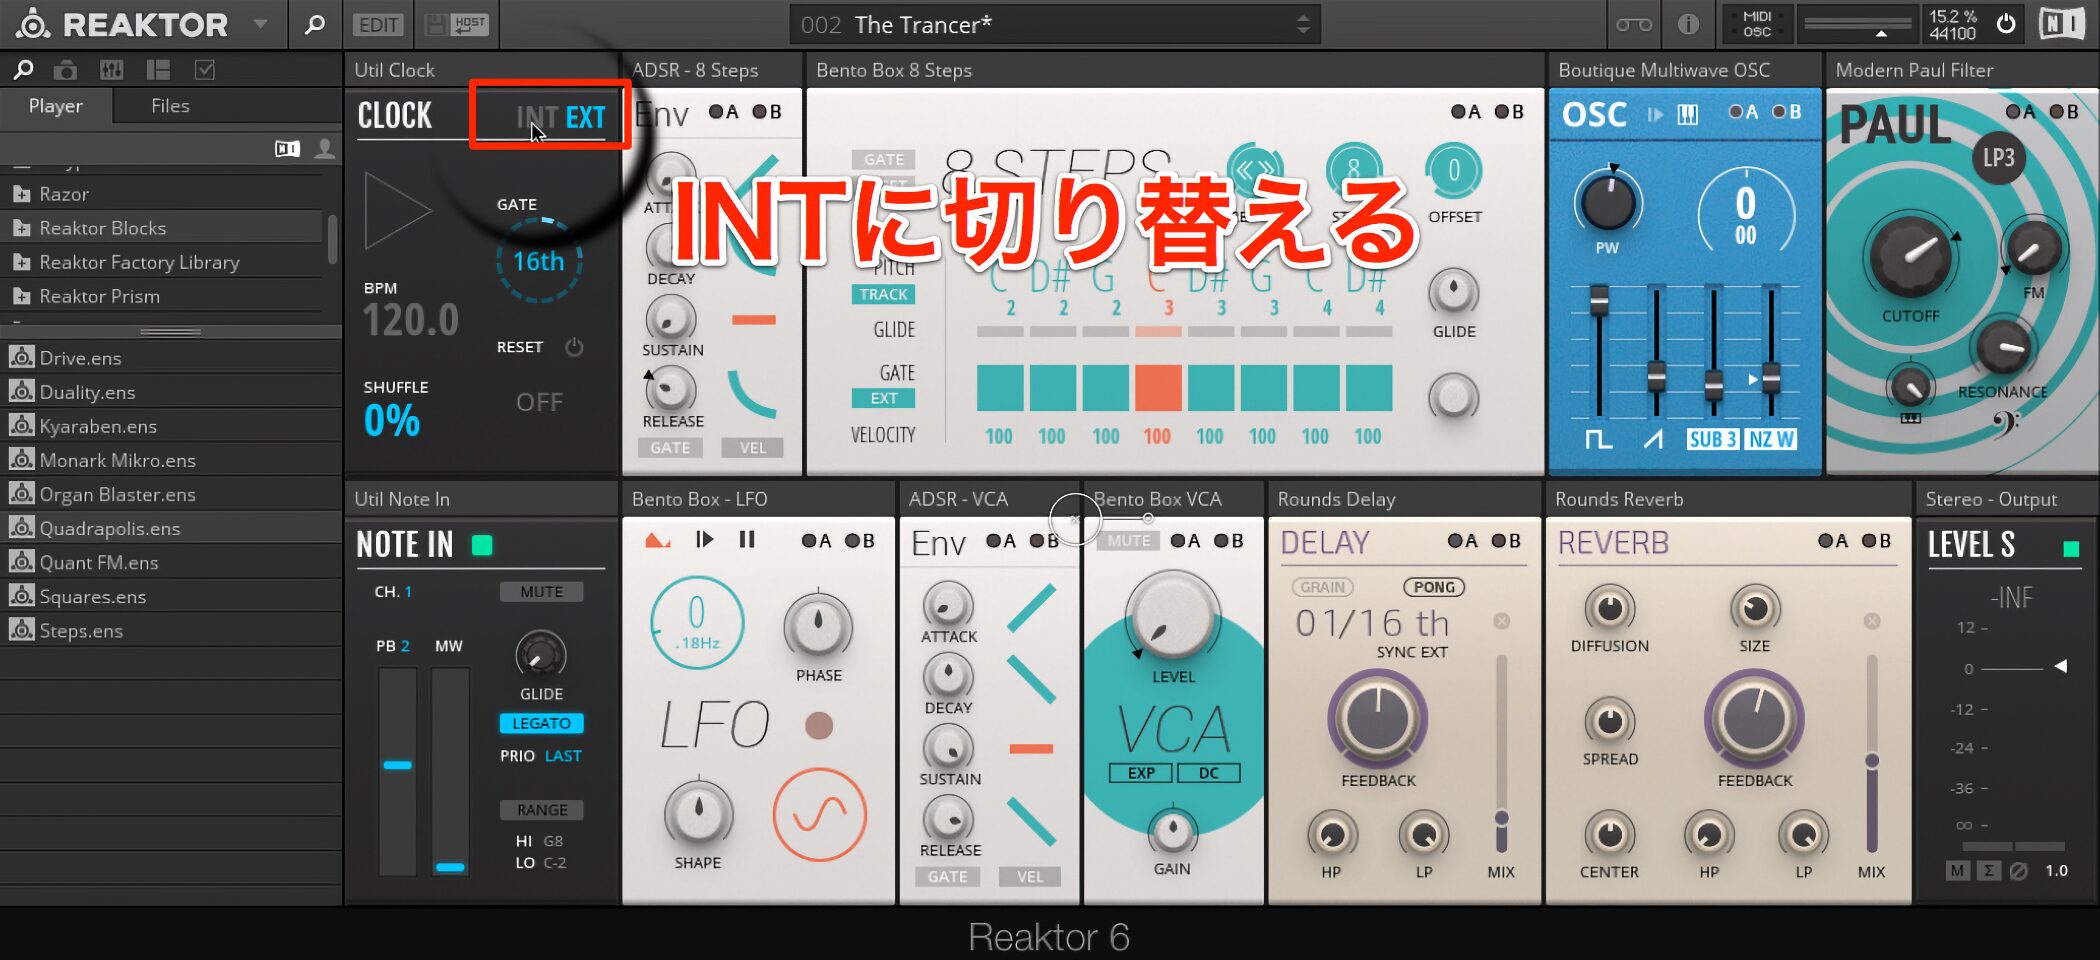Open the snapshots camera tab in sidebar
Screen dimensions: 2100x960
[66, 70]
